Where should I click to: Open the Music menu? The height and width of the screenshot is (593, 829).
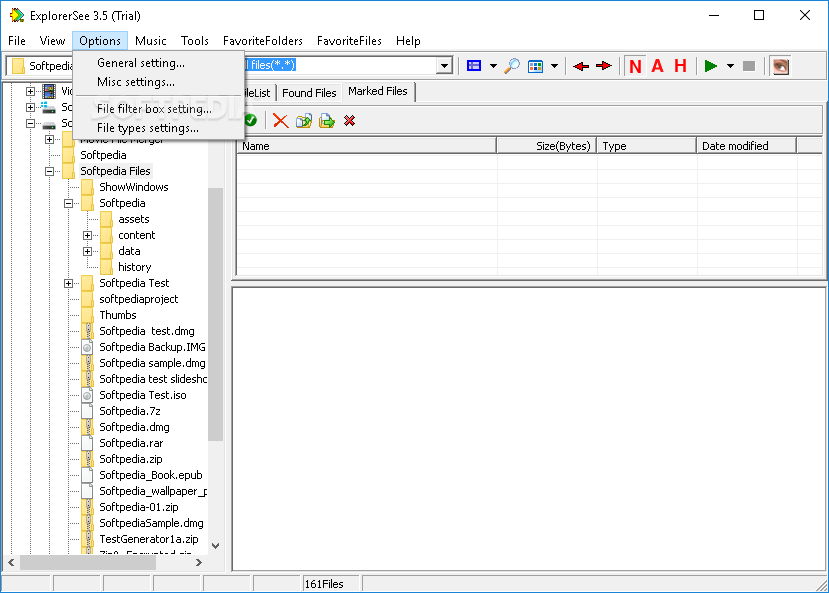(151, 41)
